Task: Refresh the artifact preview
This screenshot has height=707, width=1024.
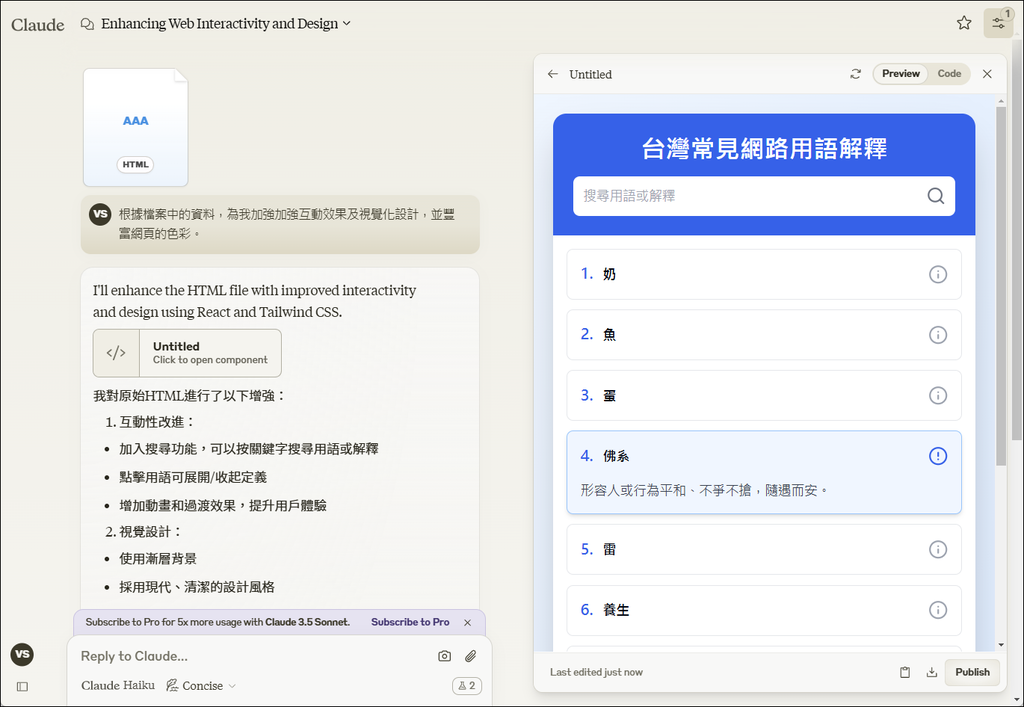Action: pyautogui.click(x=856, y=74)
